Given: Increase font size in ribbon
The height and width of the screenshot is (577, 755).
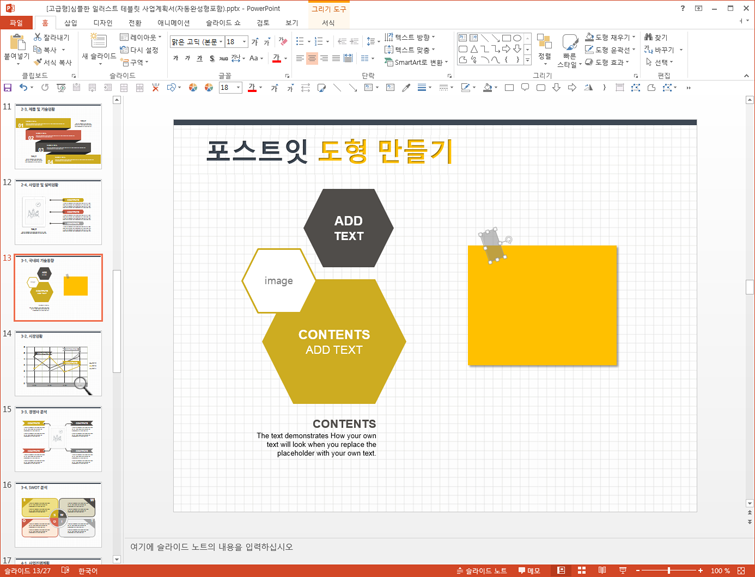Looking at the screenshot, I should (255, 42).
